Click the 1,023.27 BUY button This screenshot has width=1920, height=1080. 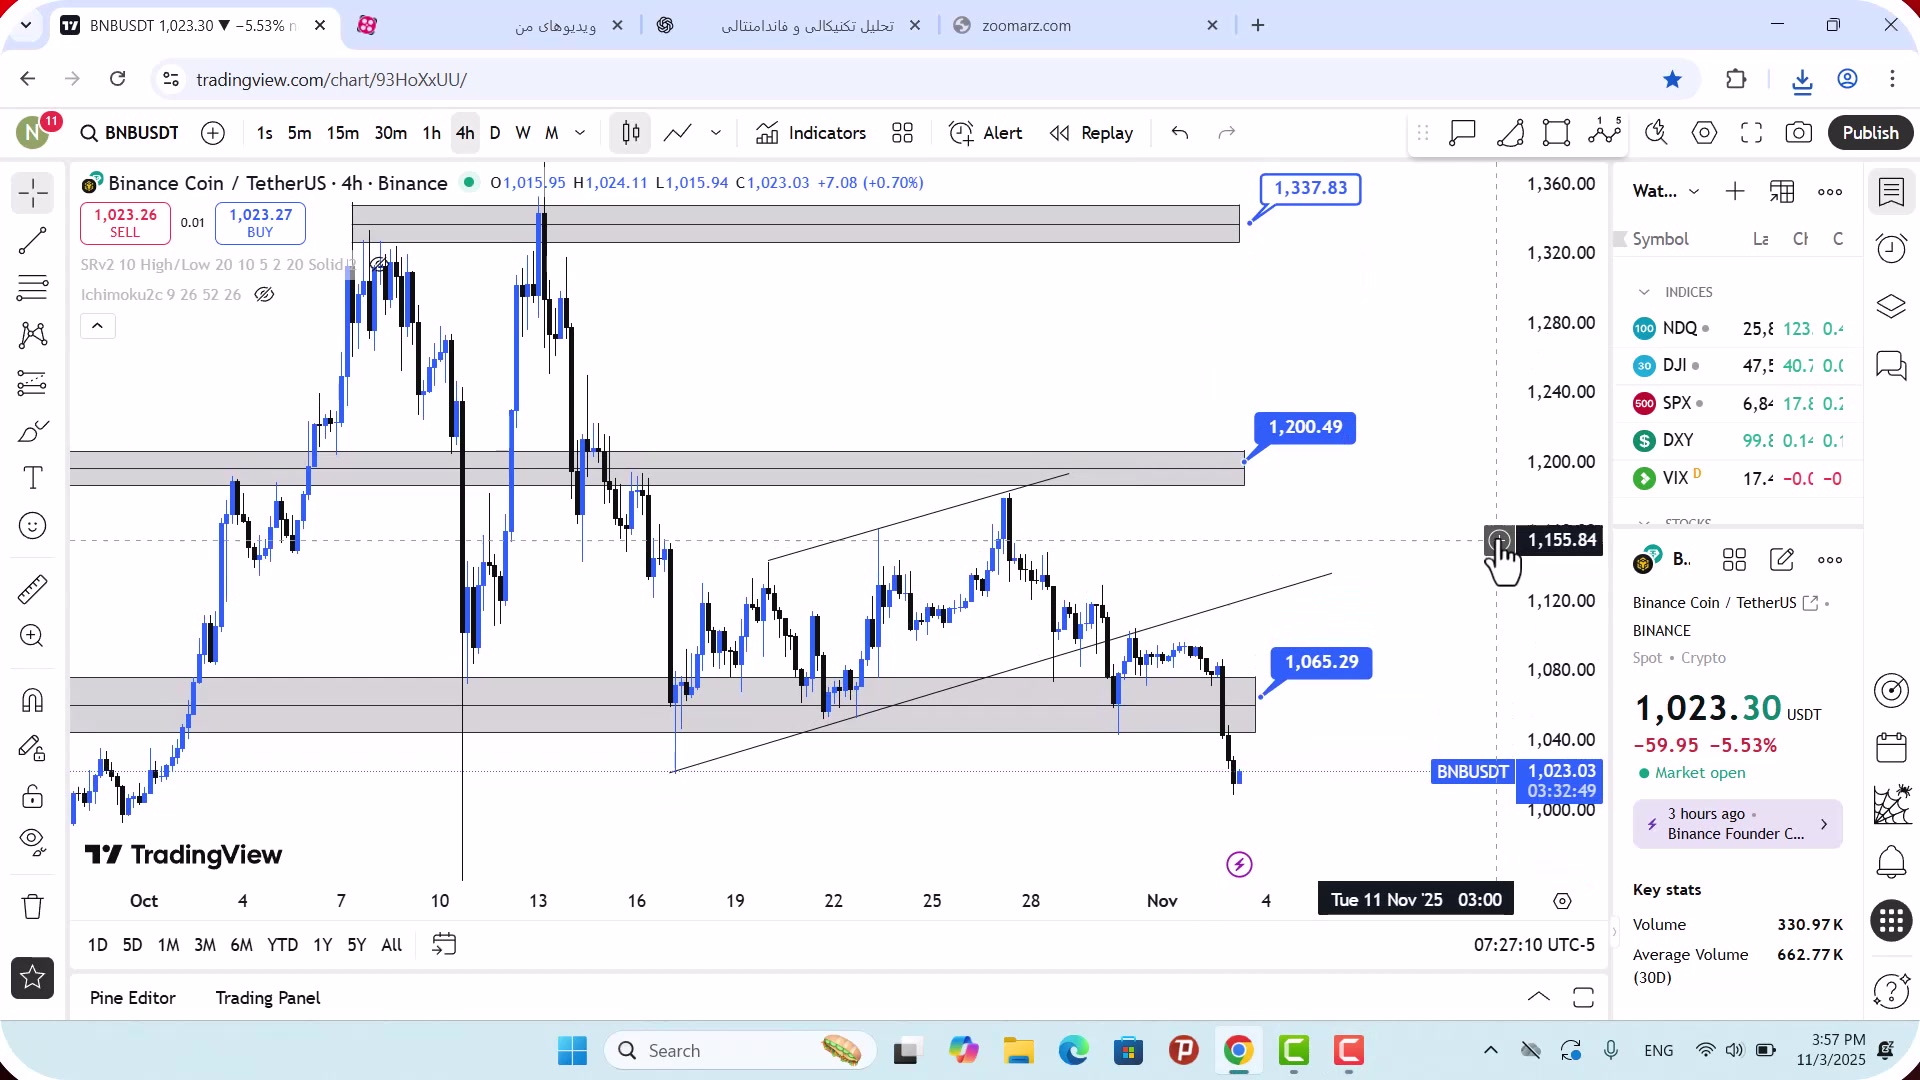[260, 223]
